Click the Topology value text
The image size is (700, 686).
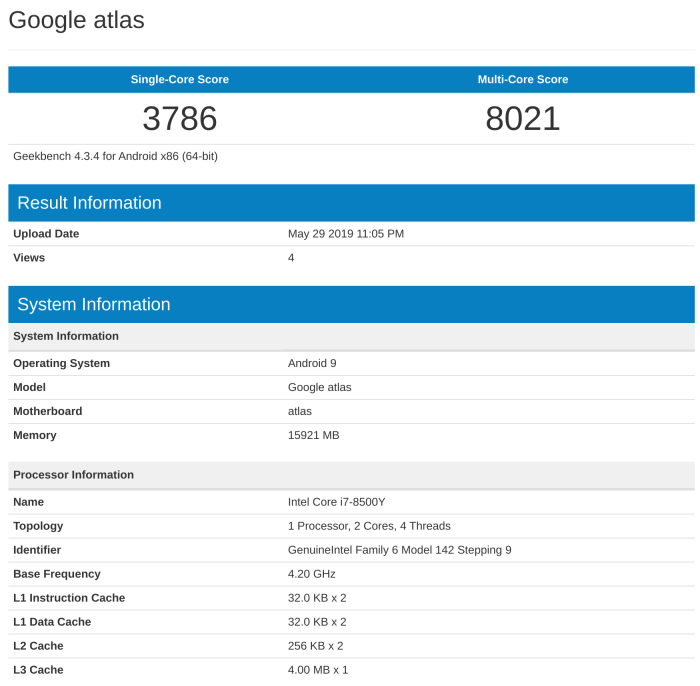tap(369, 526)
